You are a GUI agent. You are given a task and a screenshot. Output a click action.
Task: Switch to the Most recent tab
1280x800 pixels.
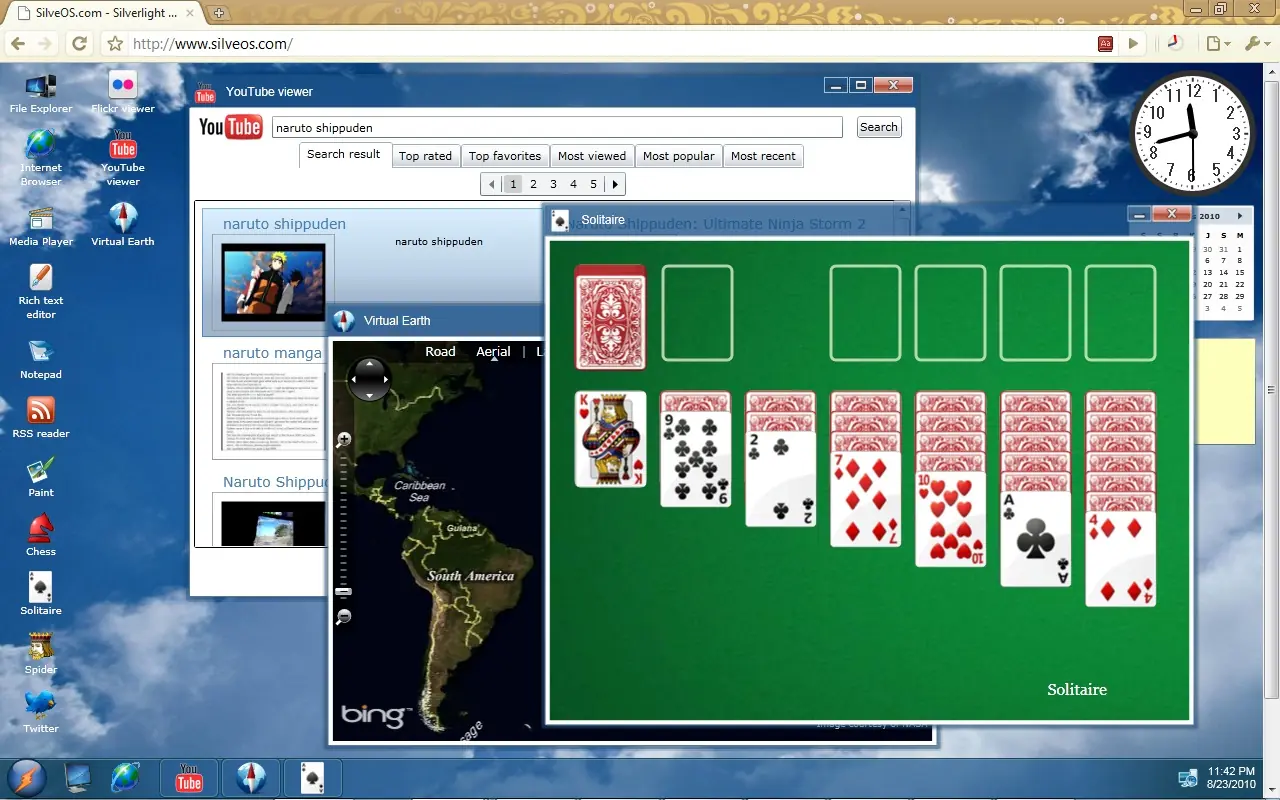pos(763,156)
